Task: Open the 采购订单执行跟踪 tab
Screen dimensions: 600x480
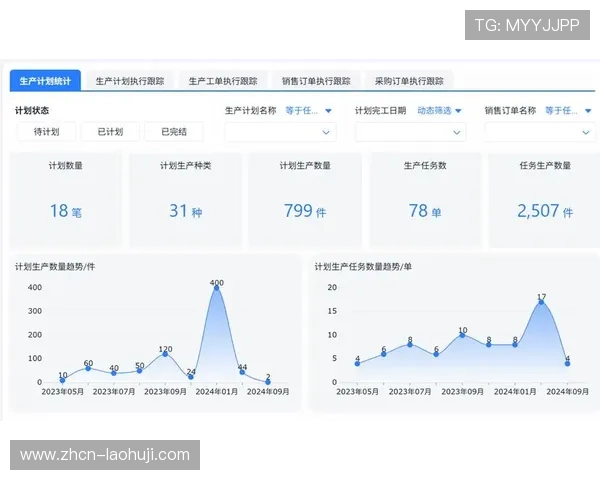Action: (409, 81)
